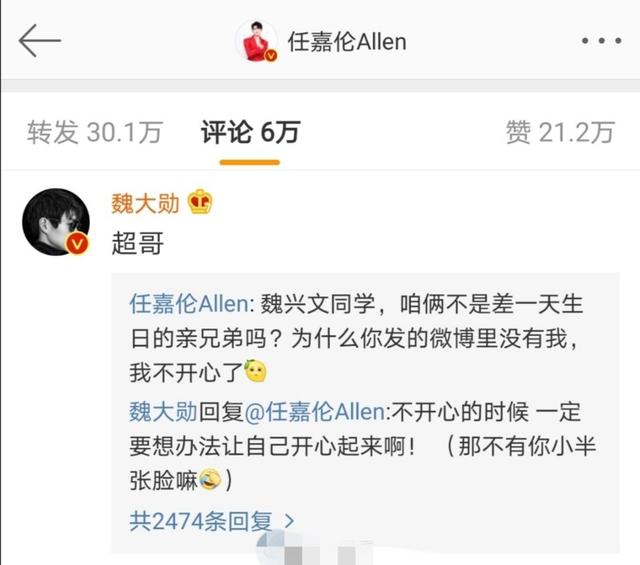Tap the back arrow icon

pos(40,40)
